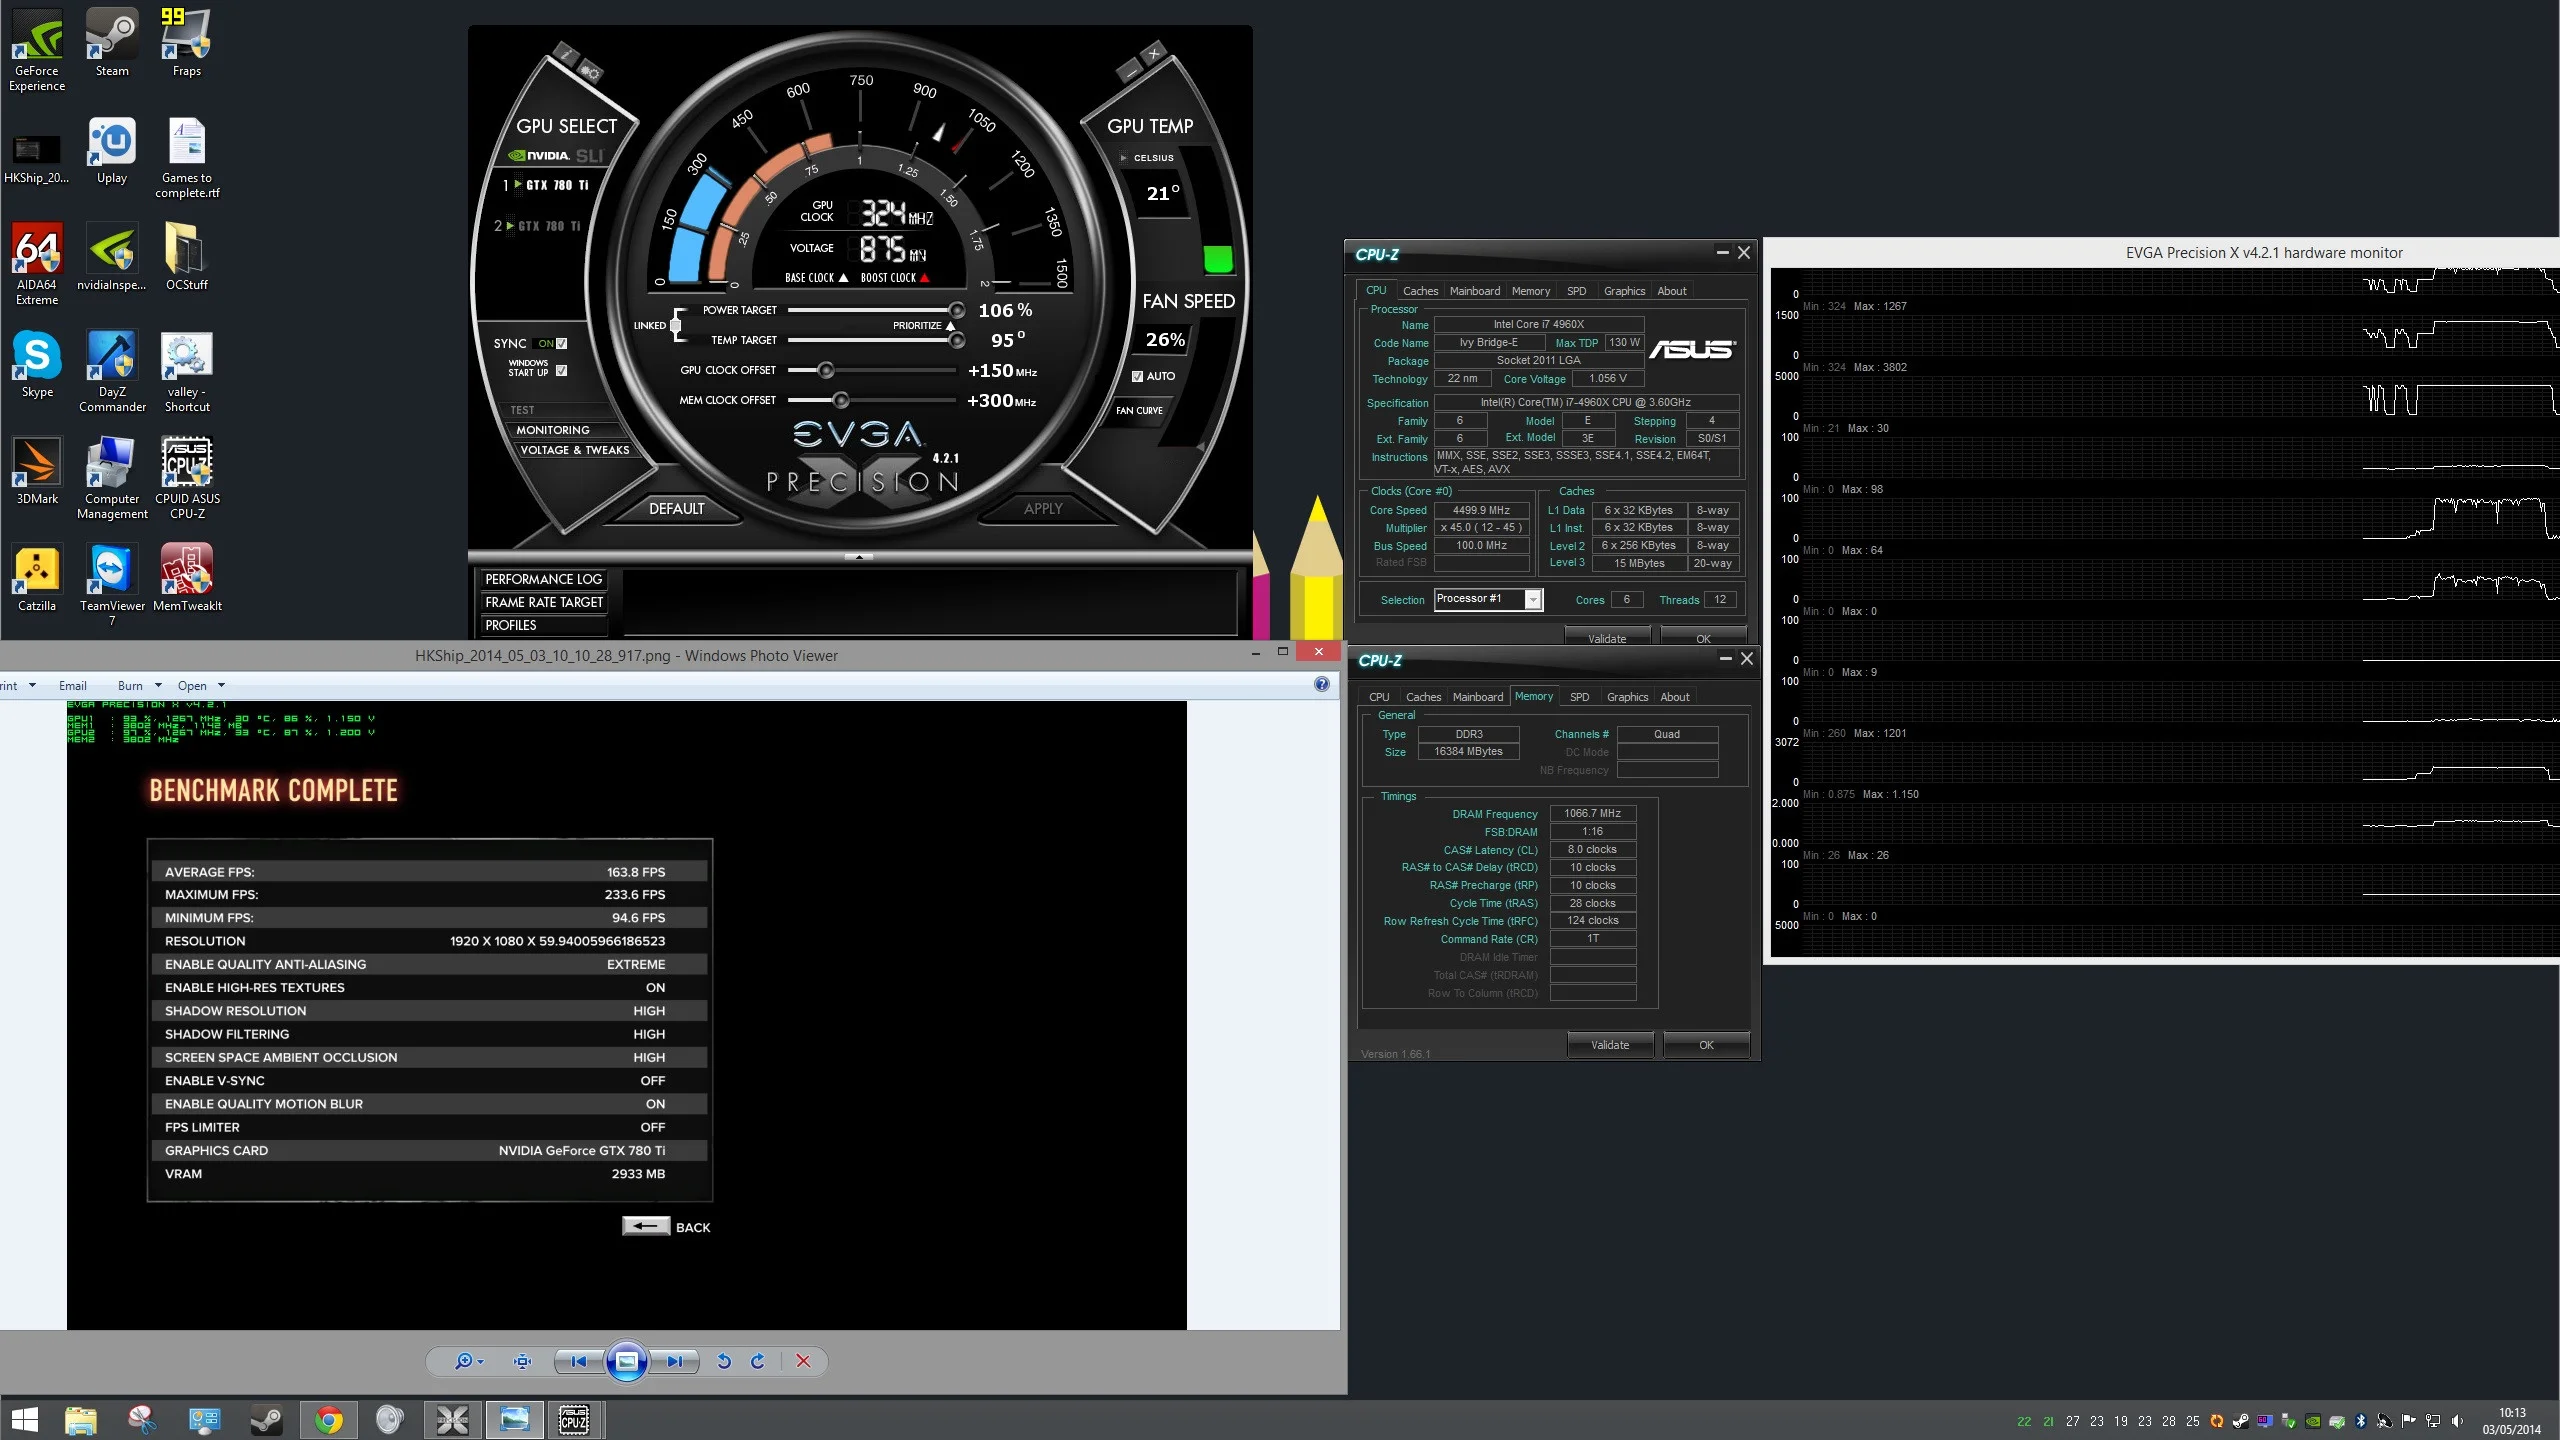This screenshot has width=2560, height=1440.
Task: Toggle the fan AUTO checkbox
Action: (1137, 376)
